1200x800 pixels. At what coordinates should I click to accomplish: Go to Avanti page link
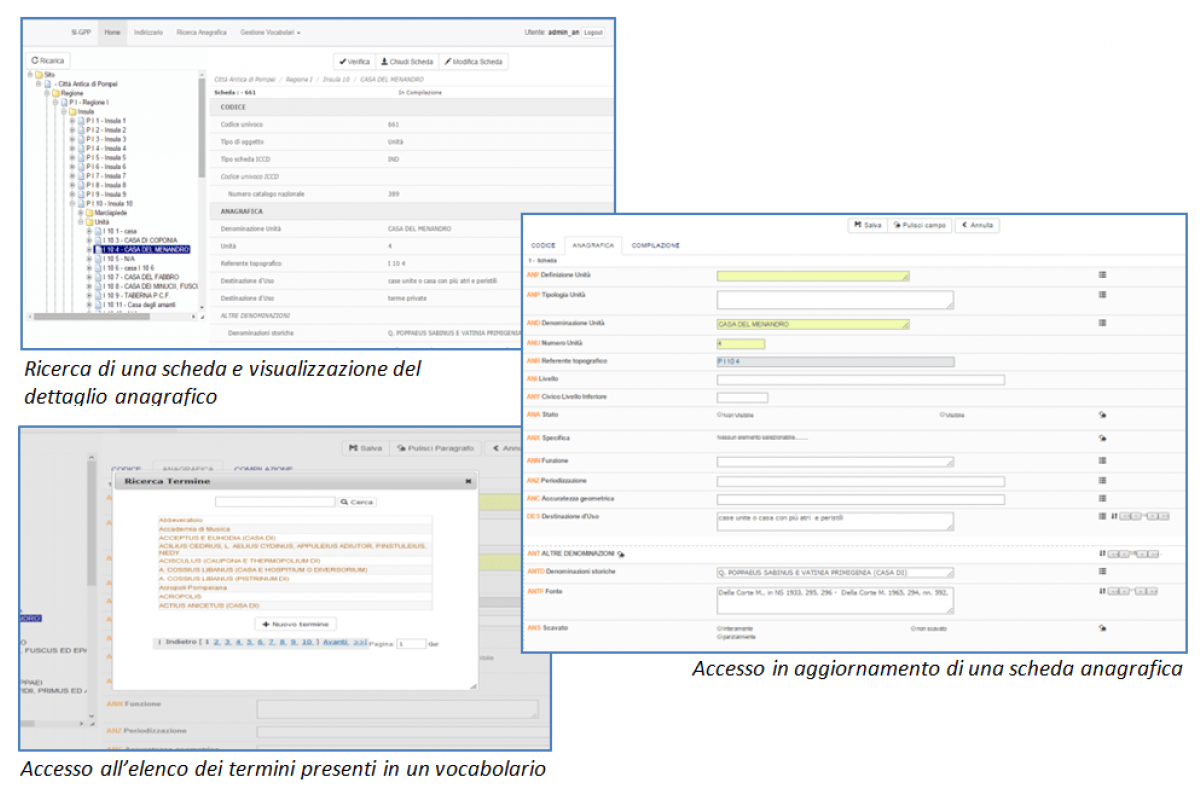click(x=336, y=642)
